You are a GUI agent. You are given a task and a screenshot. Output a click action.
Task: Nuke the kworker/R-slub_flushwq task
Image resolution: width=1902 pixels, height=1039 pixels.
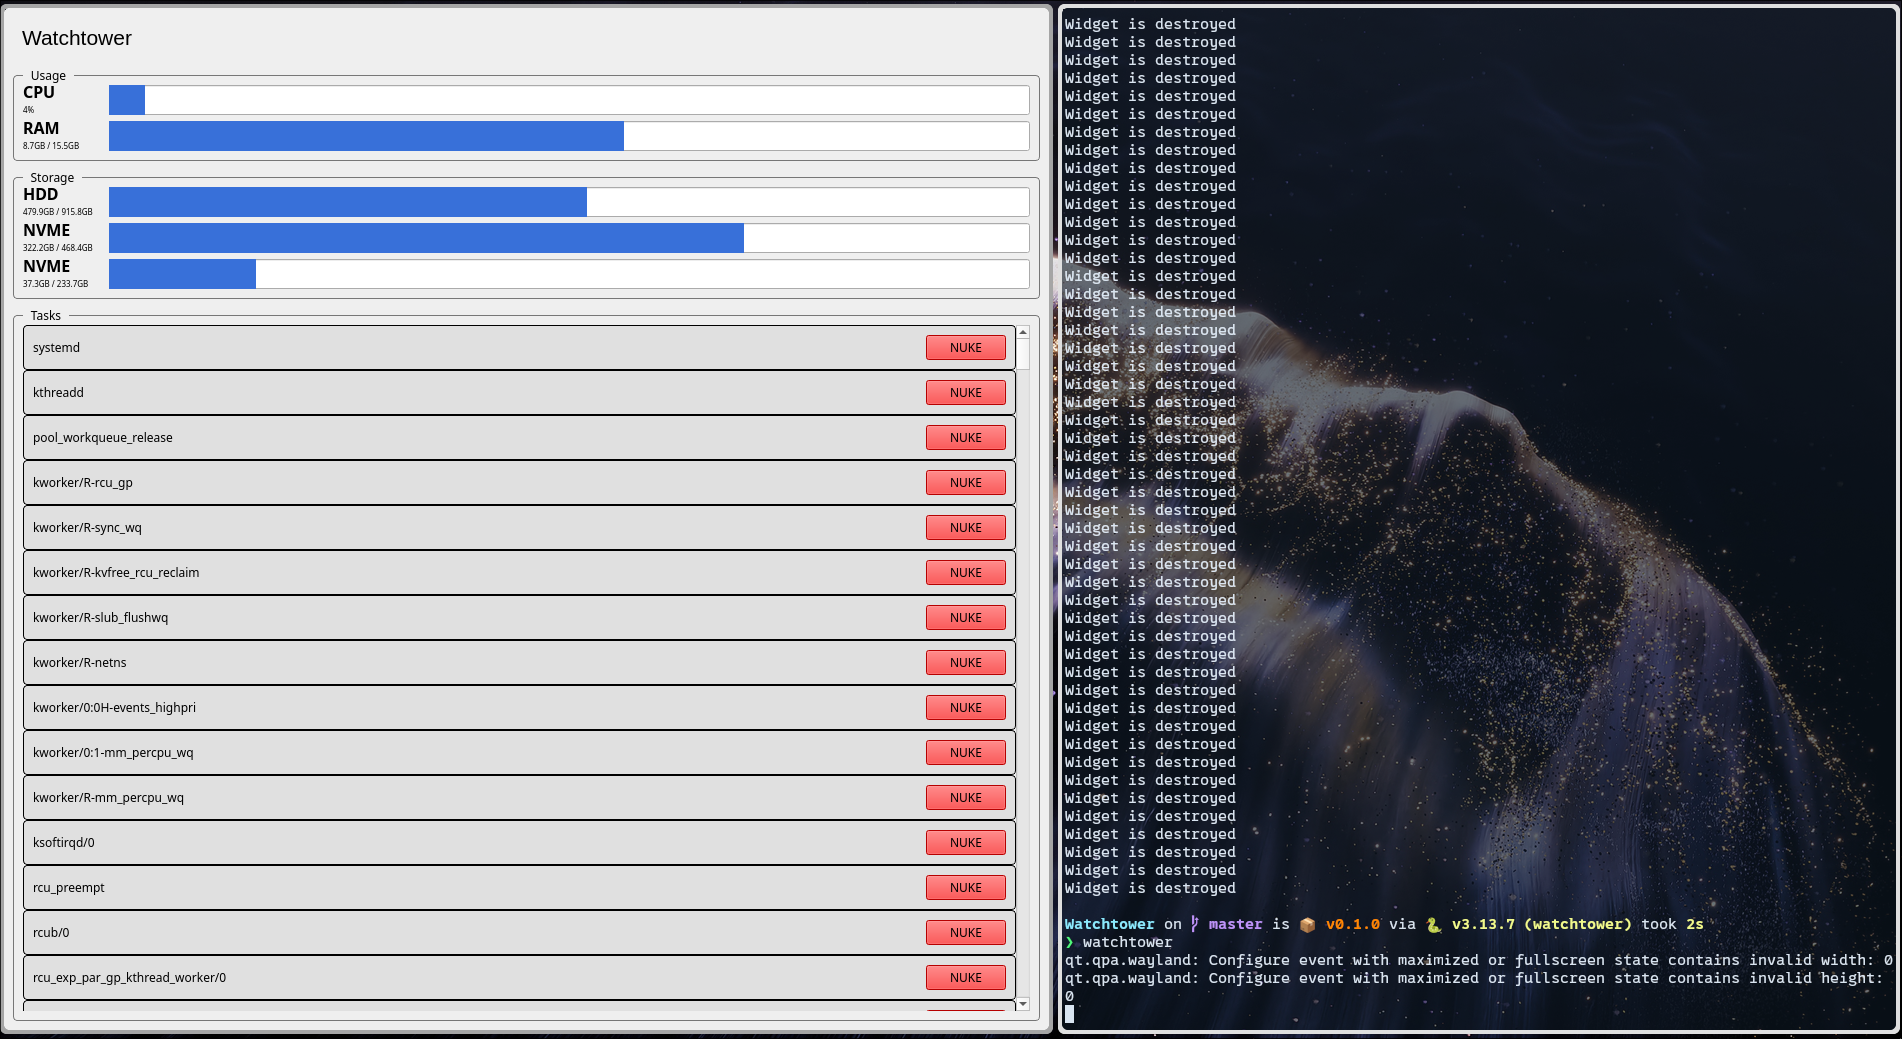pos(965,618)
